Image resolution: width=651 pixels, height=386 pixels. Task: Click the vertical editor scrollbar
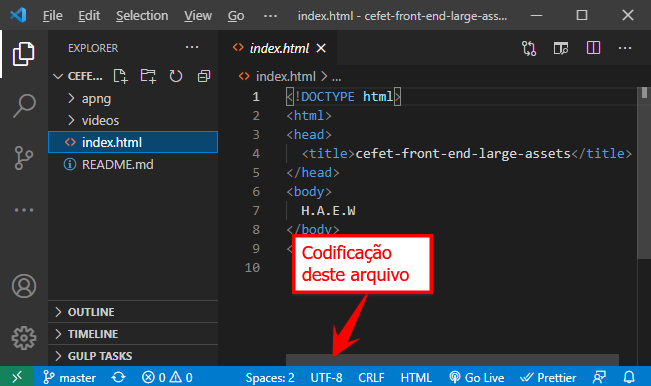click(x=644, y=174)
